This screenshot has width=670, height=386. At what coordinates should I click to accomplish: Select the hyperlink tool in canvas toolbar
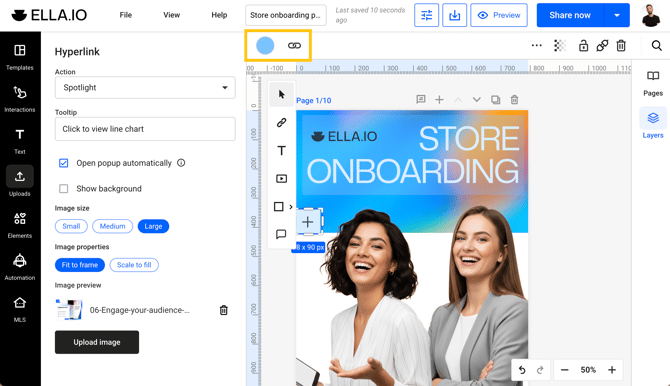click(281, 123)
